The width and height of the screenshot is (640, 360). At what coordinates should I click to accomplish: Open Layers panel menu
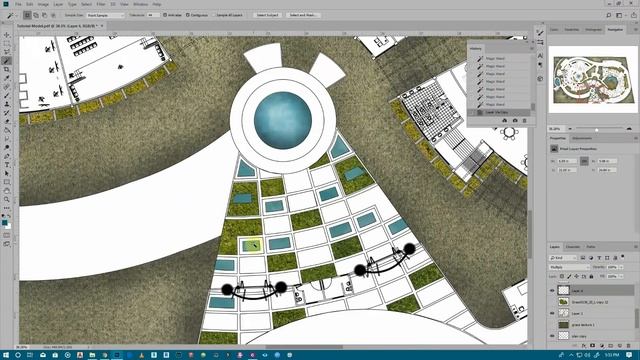point(636,247)
